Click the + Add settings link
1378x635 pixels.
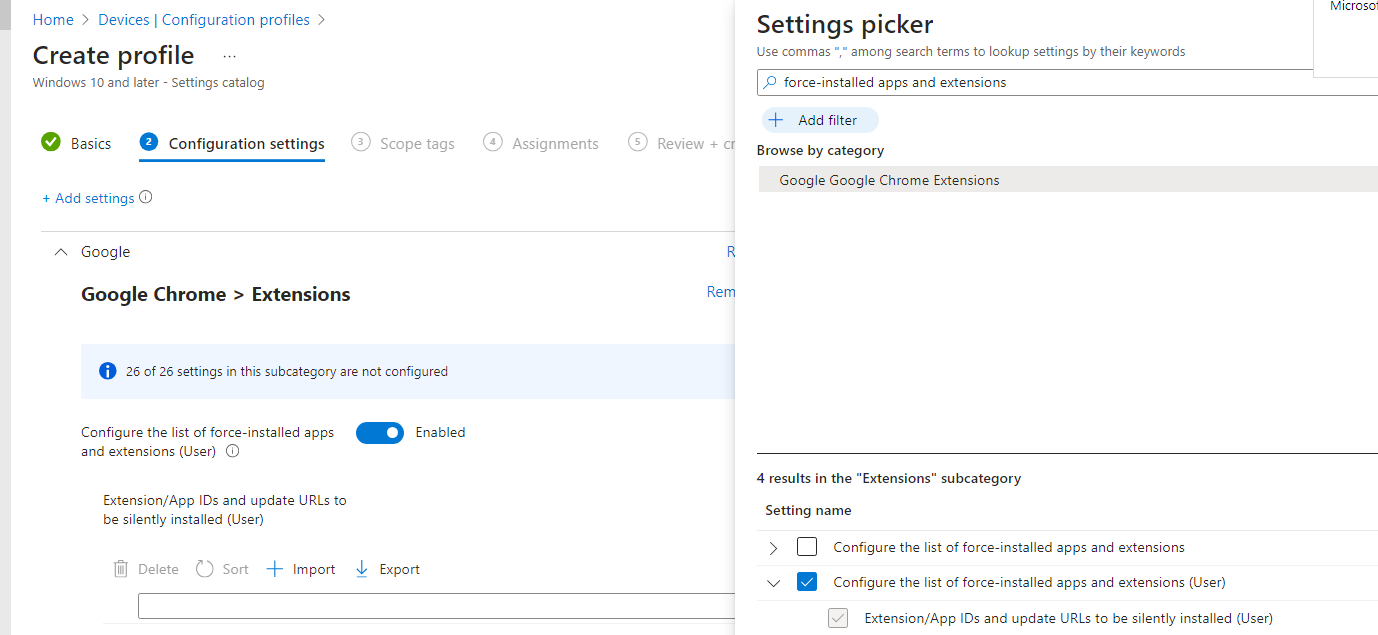point(88,198)
